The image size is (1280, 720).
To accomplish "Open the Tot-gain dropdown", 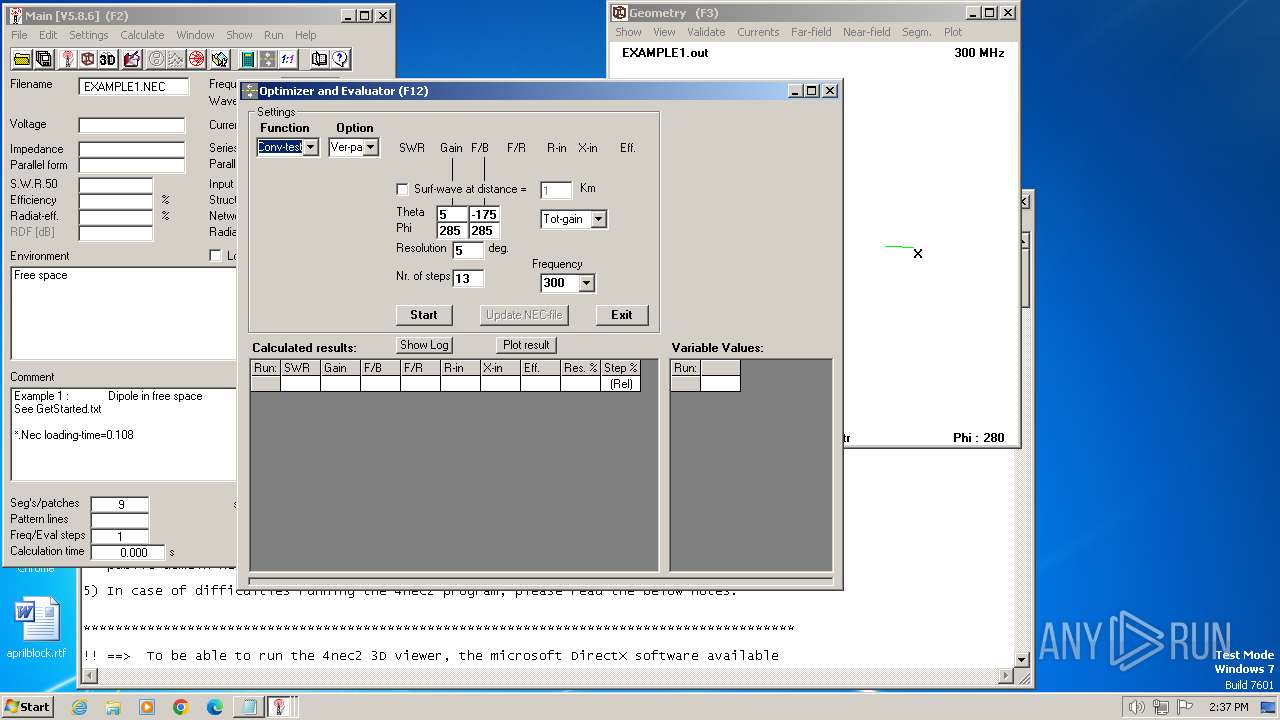I will (x=598, y=219).
